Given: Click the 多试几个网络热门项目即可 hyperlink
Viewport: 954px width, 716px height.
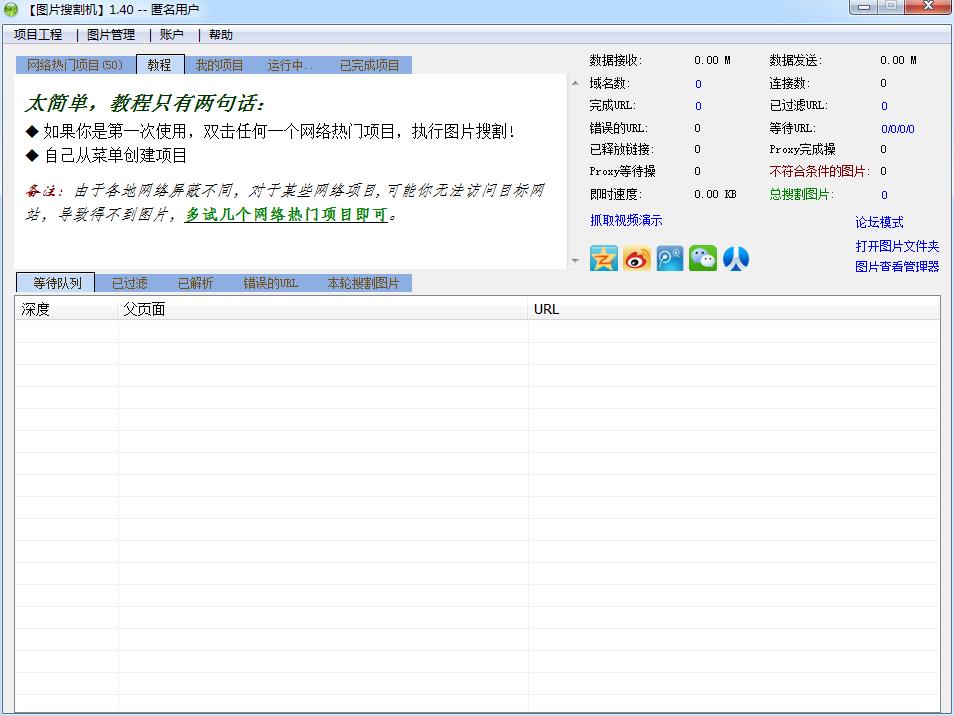Looking at the screenshot, I should coord(286,215).
